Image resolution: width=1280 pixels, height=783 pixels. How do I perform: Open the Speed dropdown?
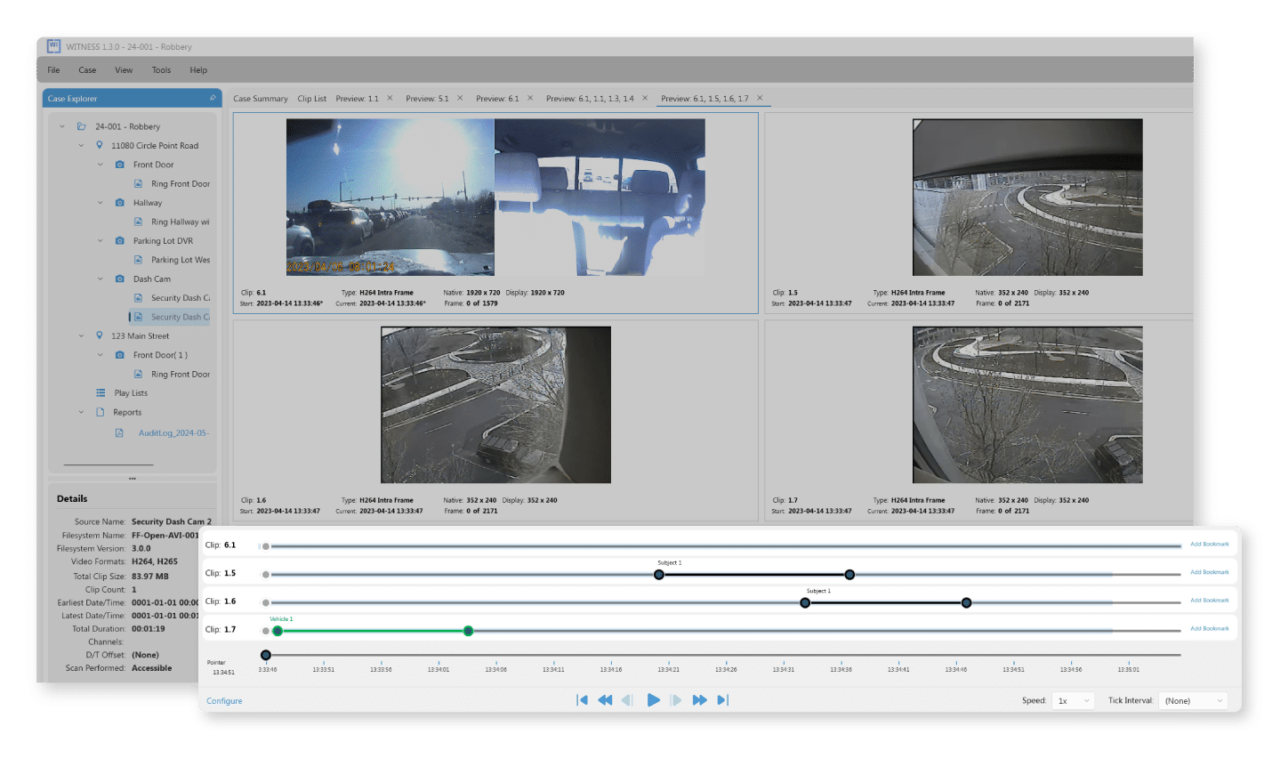pos(1073,700)
